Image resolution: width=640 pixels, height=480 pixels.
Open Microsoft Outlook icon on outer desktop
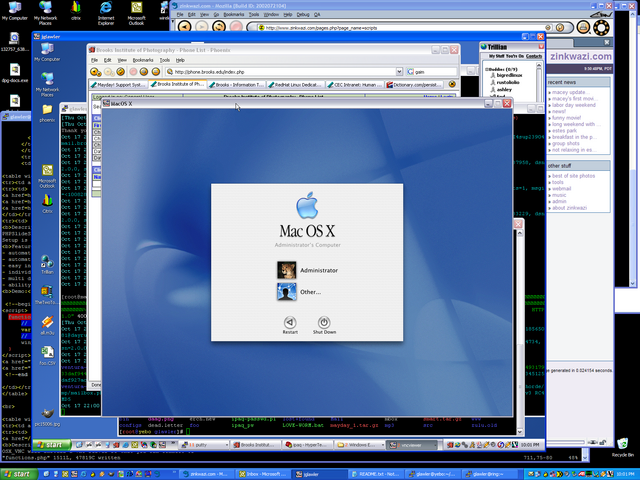[x=136, y=13]
